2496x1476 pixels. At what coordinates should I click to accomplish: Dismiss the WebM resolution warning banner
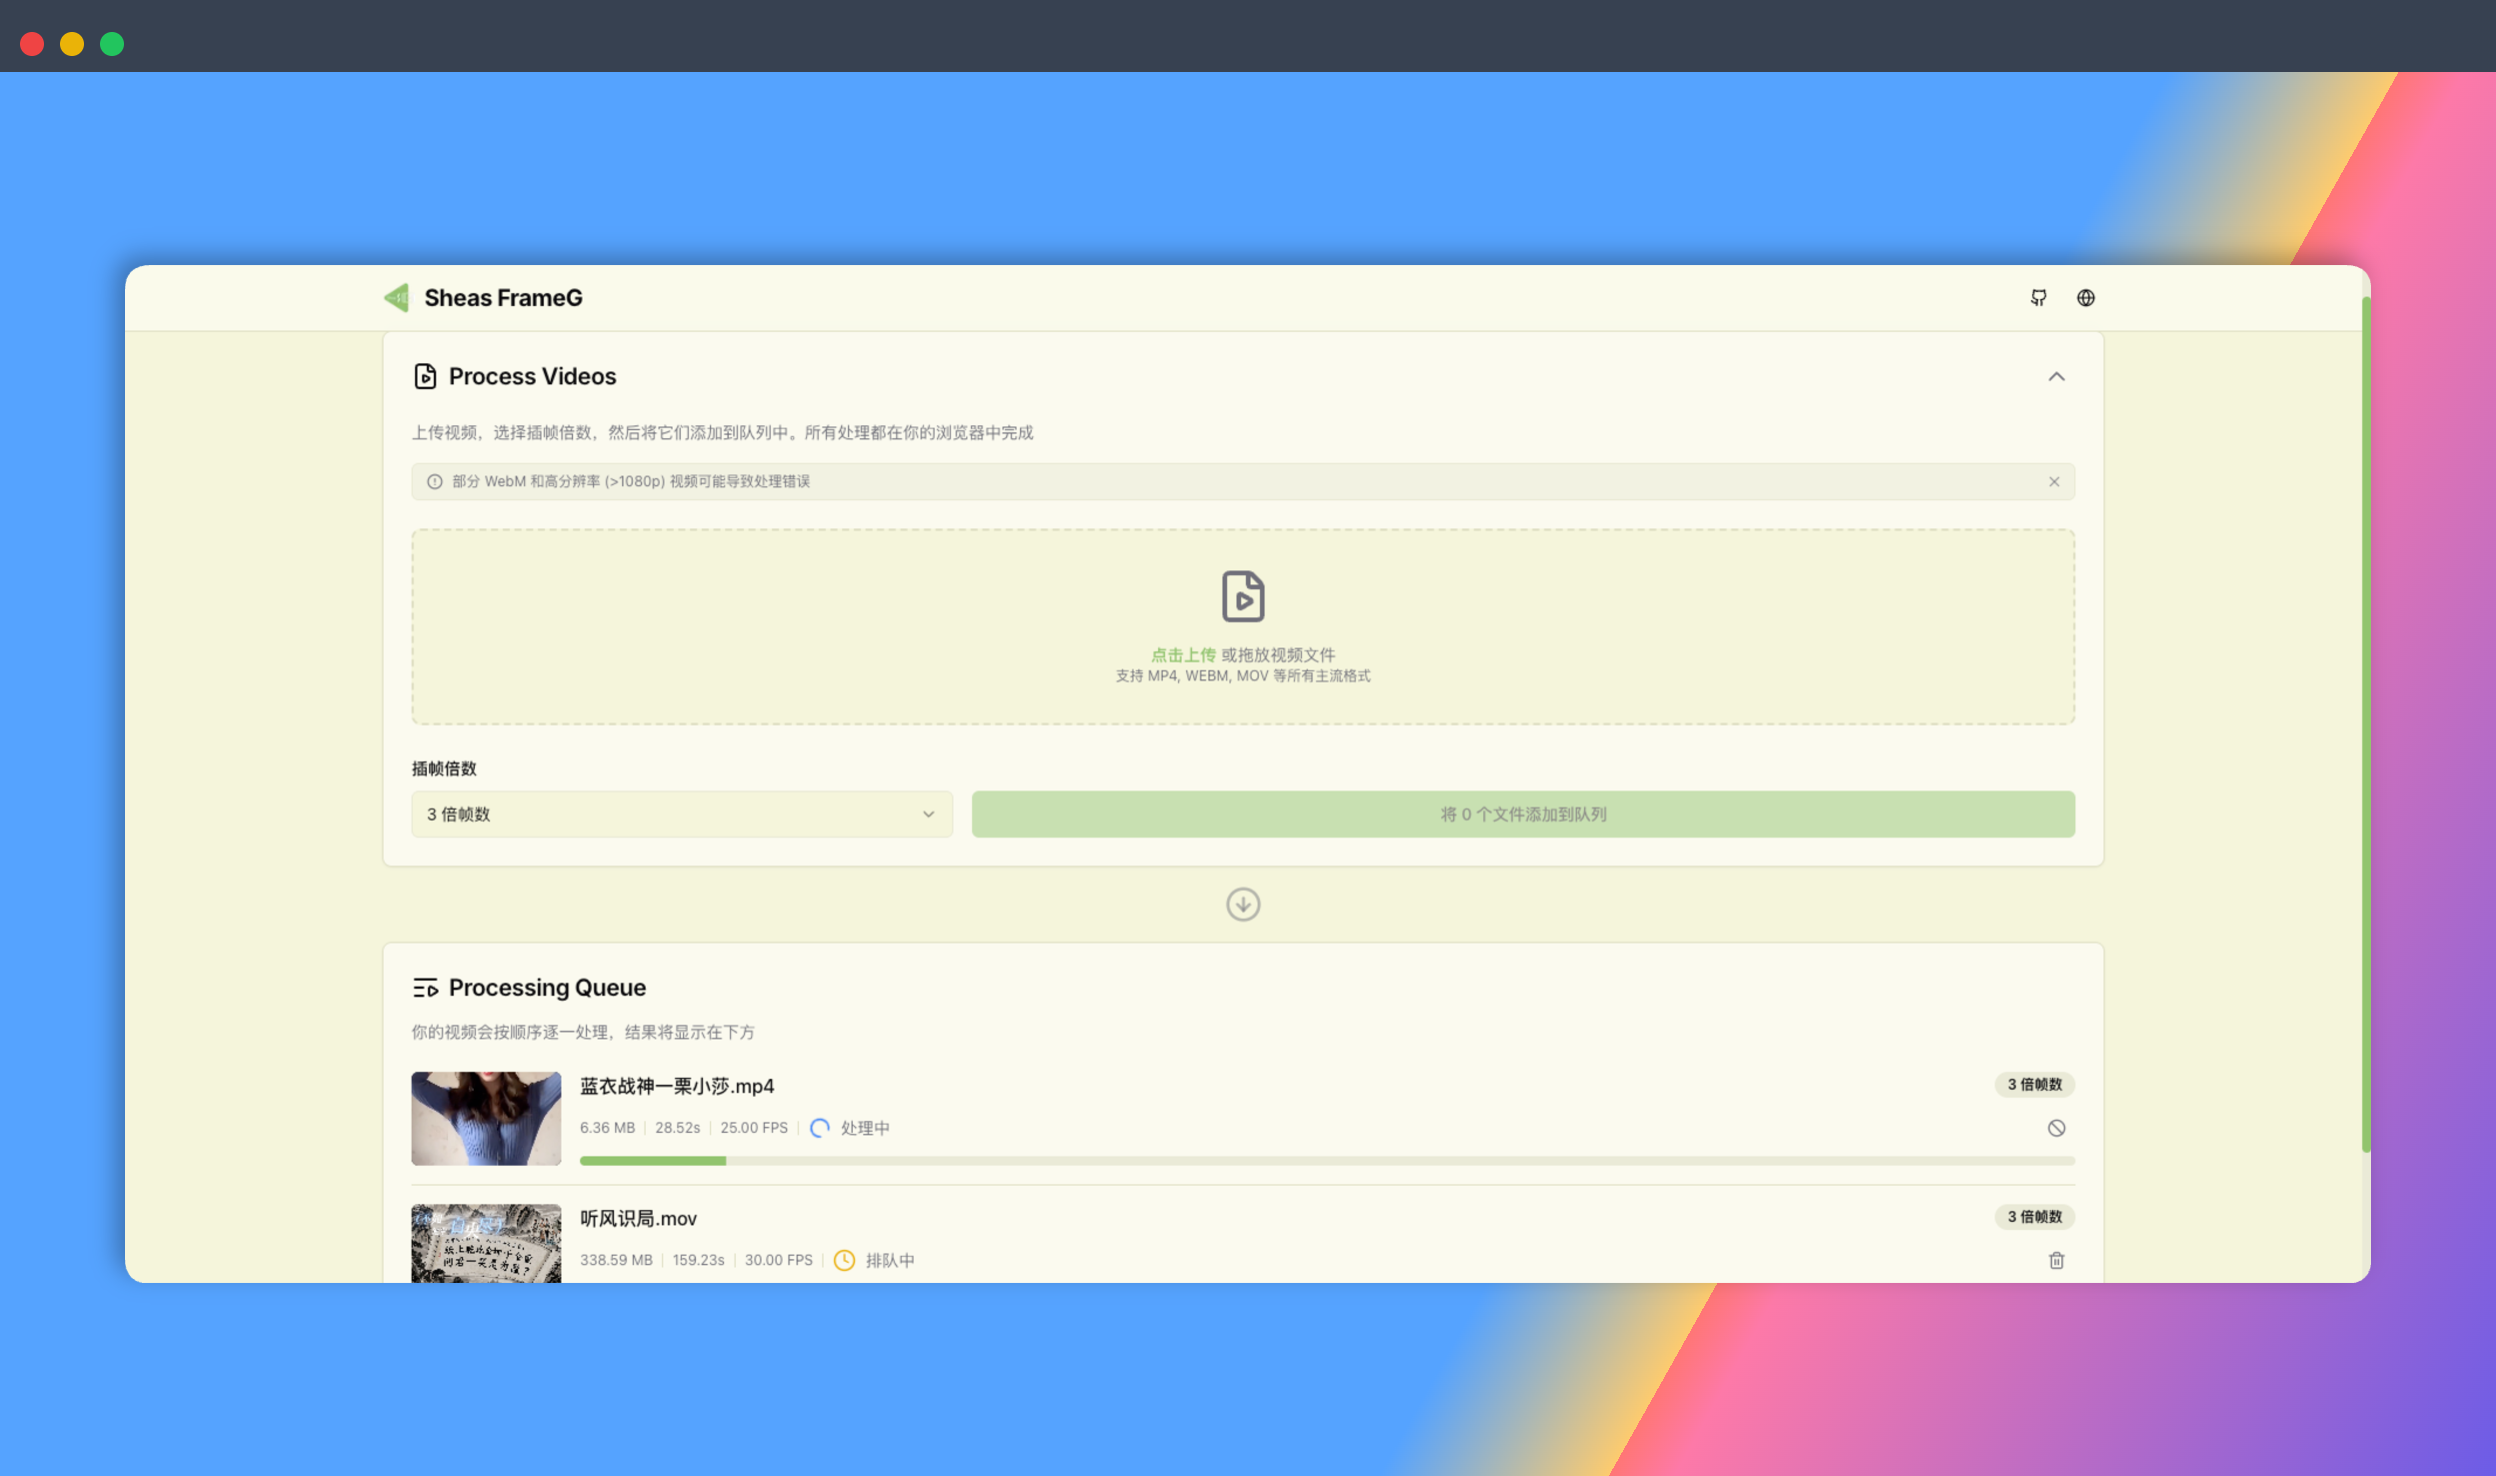pos(2053,482)
